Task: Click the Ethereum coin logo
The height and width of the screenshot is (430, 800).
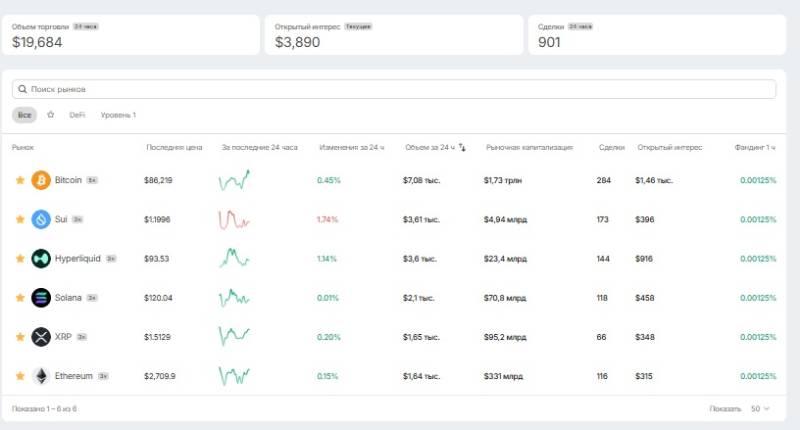Action: [x=41, y=376]
